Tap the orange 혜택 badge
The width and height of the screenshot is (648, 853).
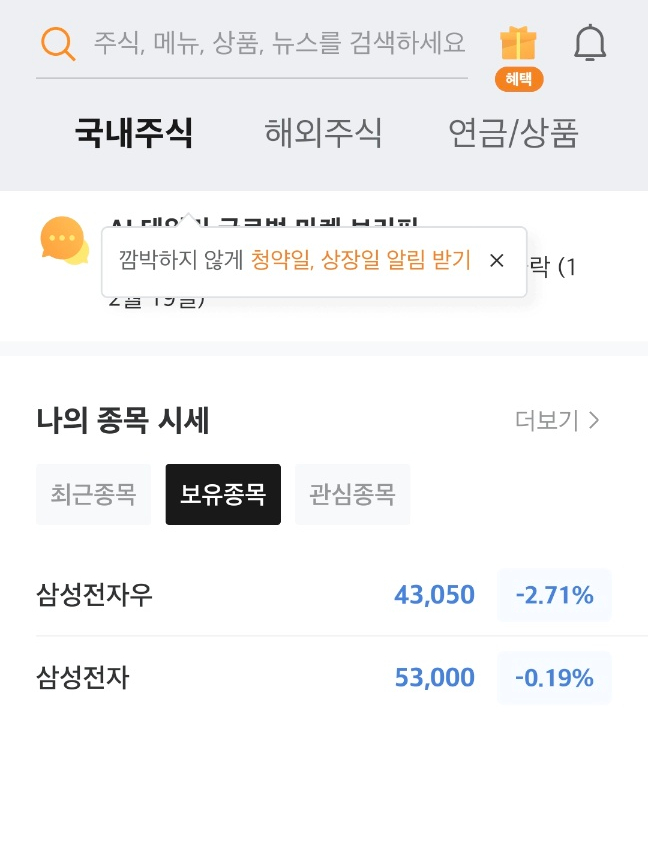(519, 80)
